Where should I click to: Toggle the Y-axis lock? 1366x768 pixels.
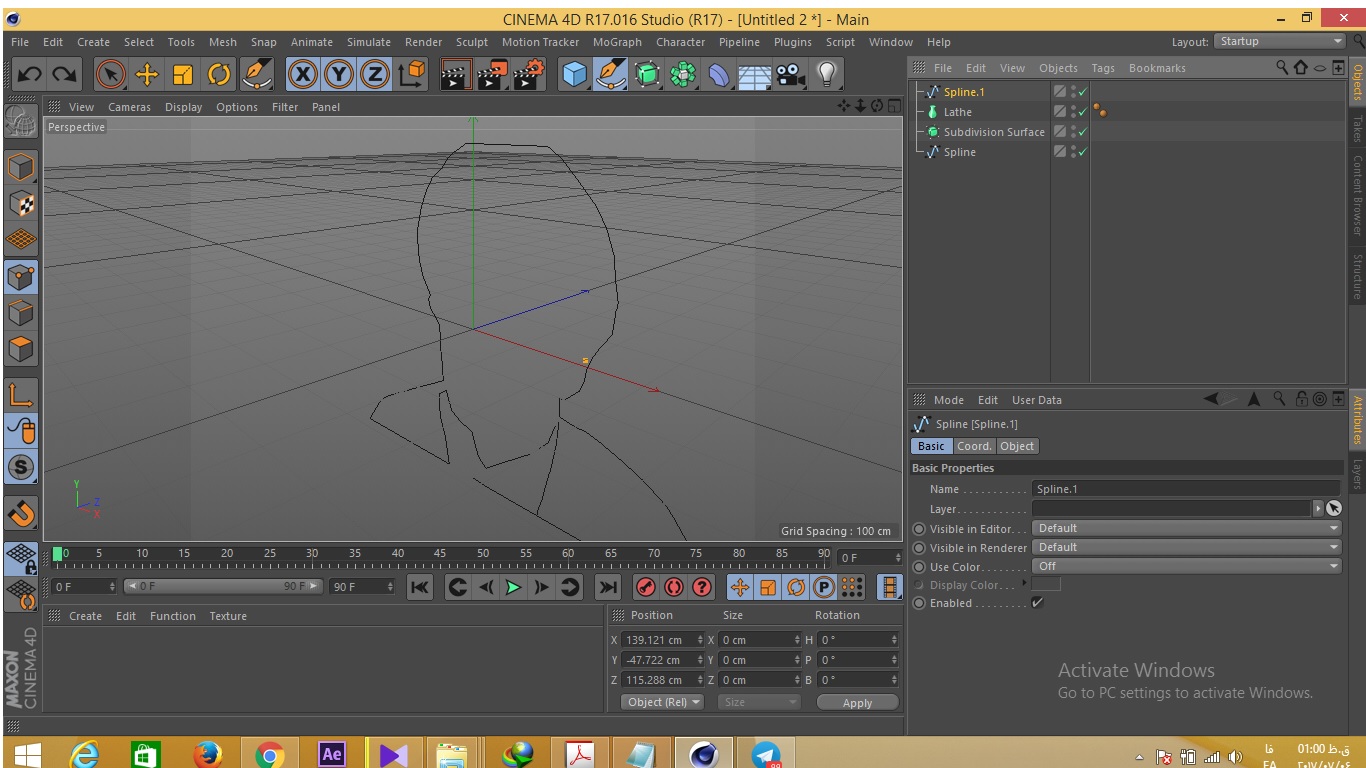[x=339, y=74]
